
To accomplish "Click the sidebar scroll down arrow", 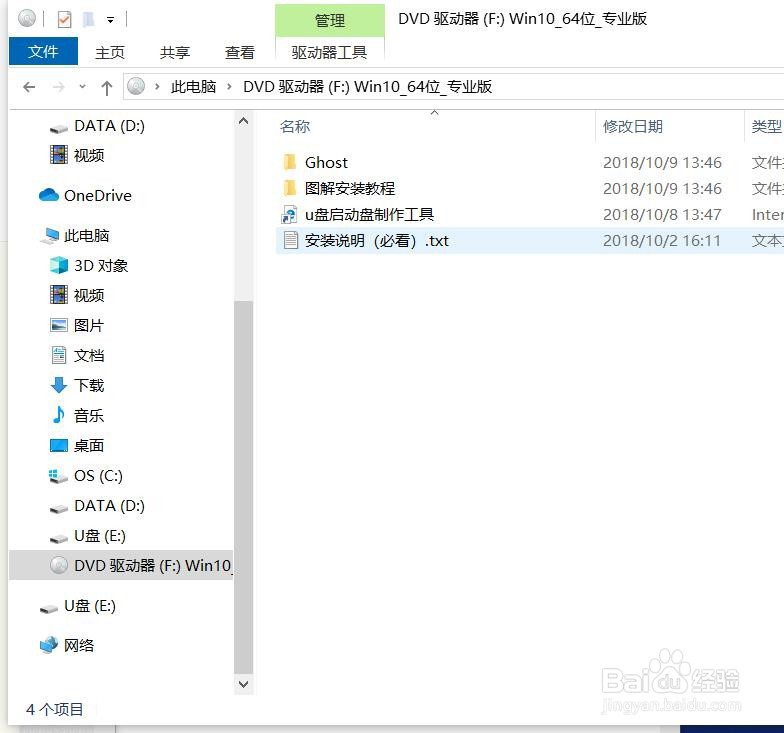I will click(x=244, y=684).
